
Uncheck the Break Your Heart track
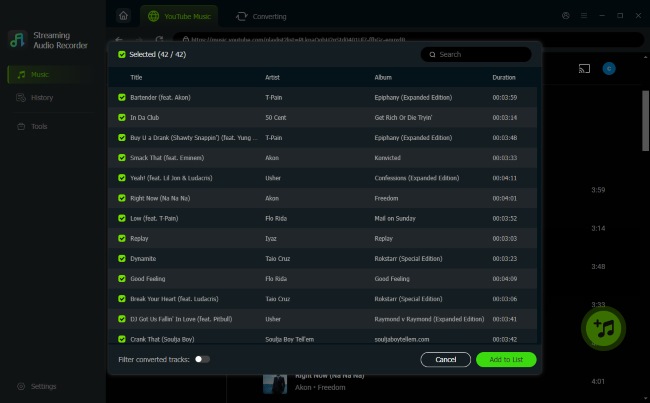(x=121, y=299)
